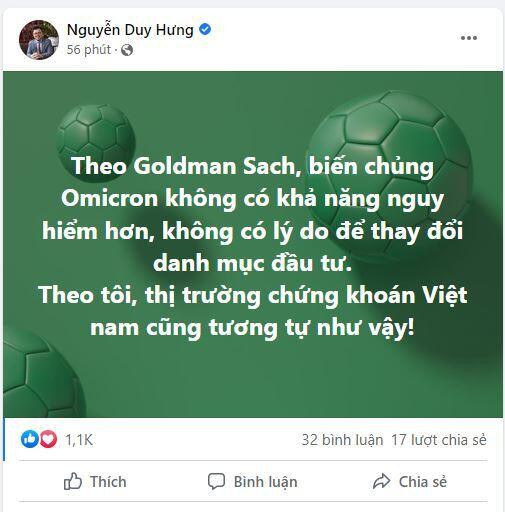This screenshot has height=512, width=505.
Task: View who reacted via the 1,1K count
Action: 79,440
